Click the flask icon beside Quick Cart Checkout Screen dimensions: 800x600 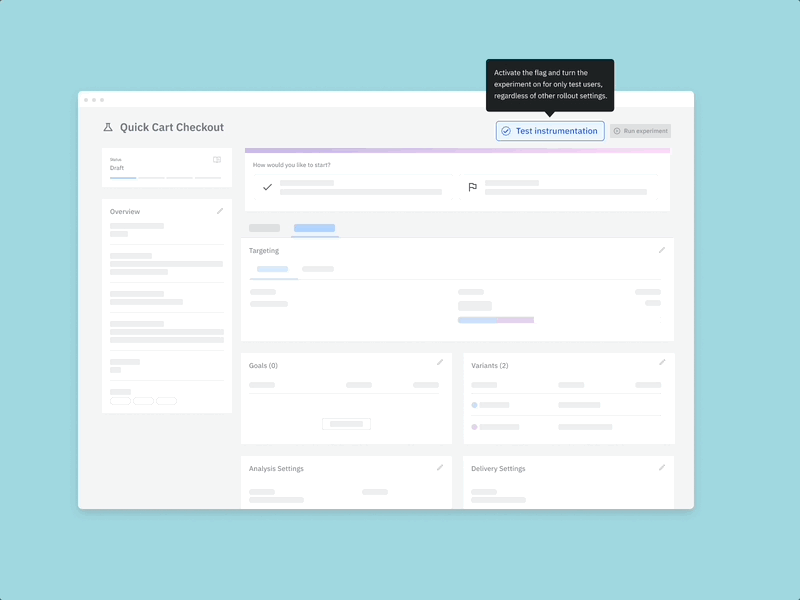pos(107,127)
